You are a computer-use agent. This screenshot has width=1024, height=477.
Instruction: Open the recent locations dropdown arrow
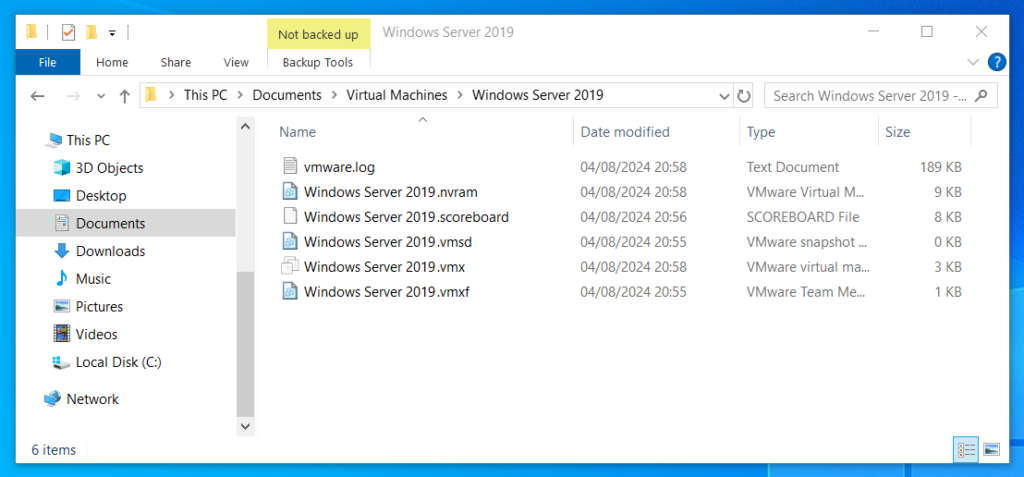pos(101,96)
